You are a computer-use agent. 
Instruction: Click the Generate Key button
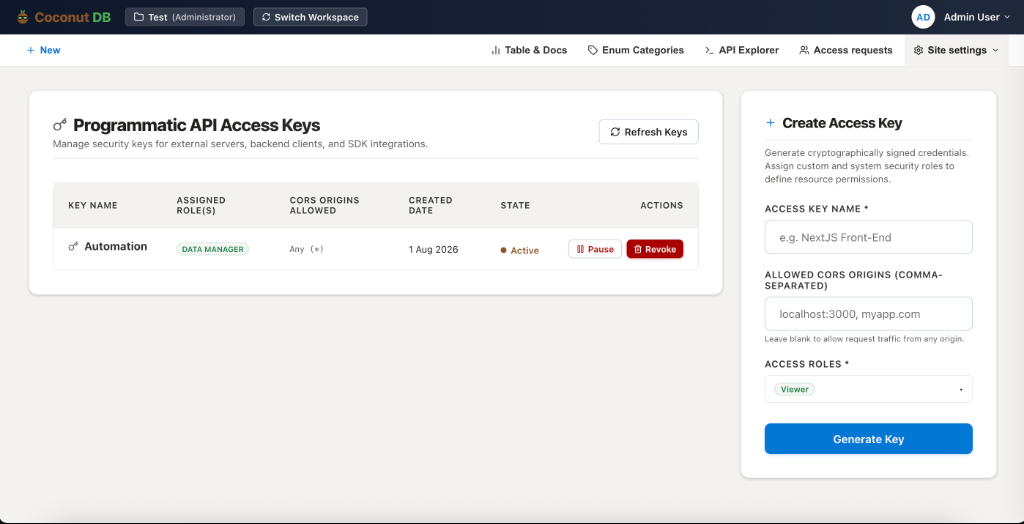869,439
